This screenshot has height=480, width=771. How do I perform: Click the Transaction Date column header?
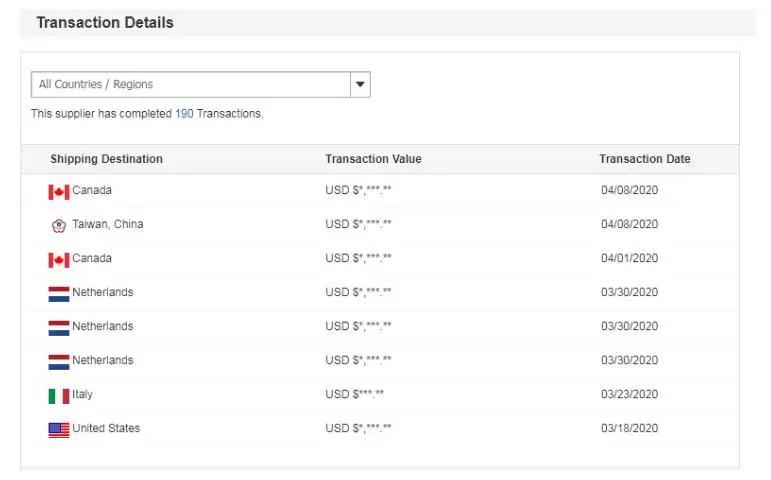point(644,159)
